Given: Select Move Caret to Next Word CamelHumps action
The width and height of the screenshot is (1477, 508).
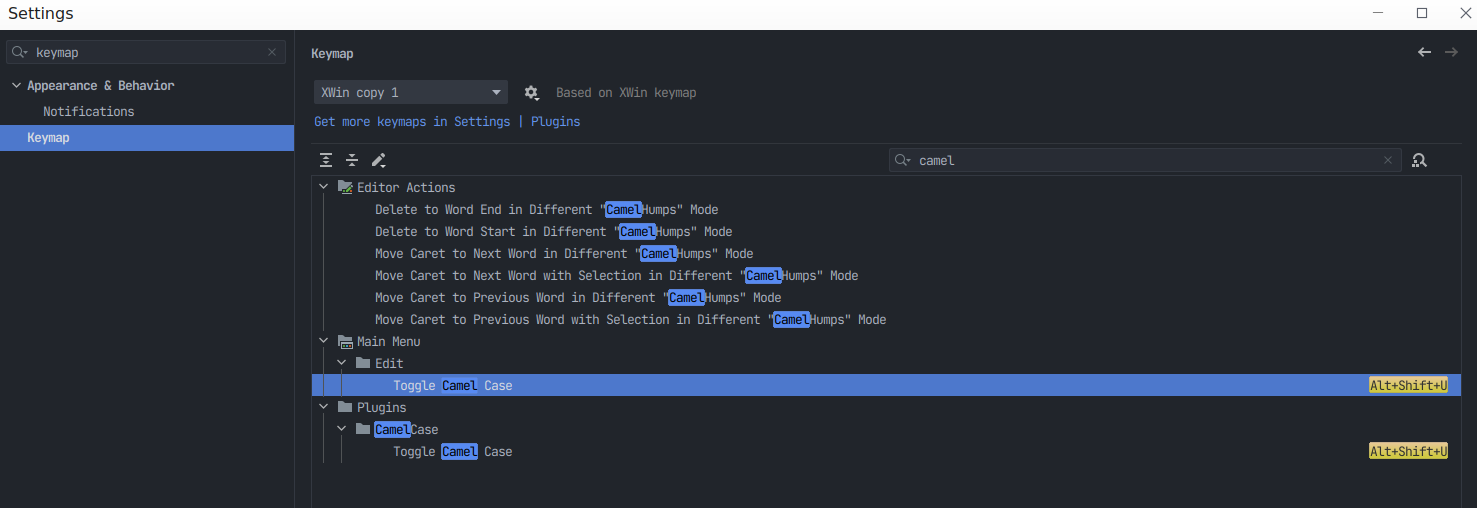Looking at the screenshot, I should coord(564,253).
